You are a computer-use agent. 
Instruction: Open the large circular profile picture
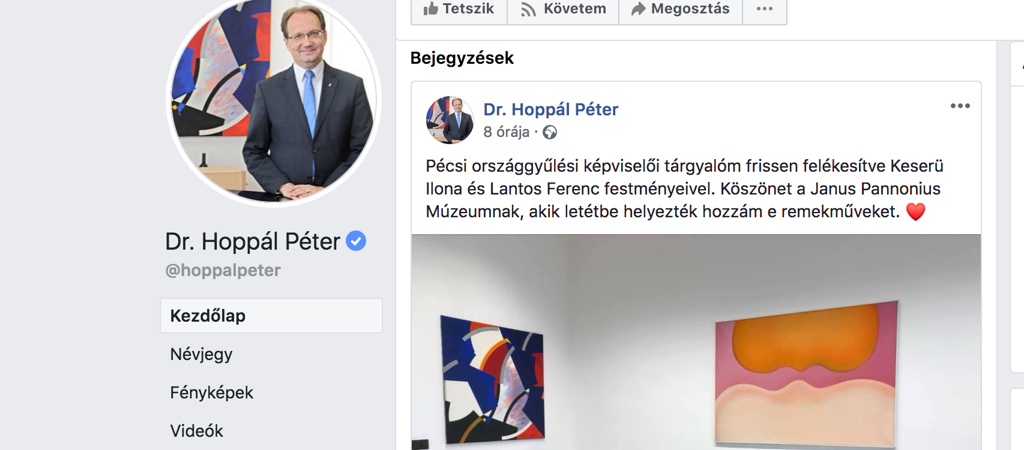pyautogui.click(x=274, y=99)
